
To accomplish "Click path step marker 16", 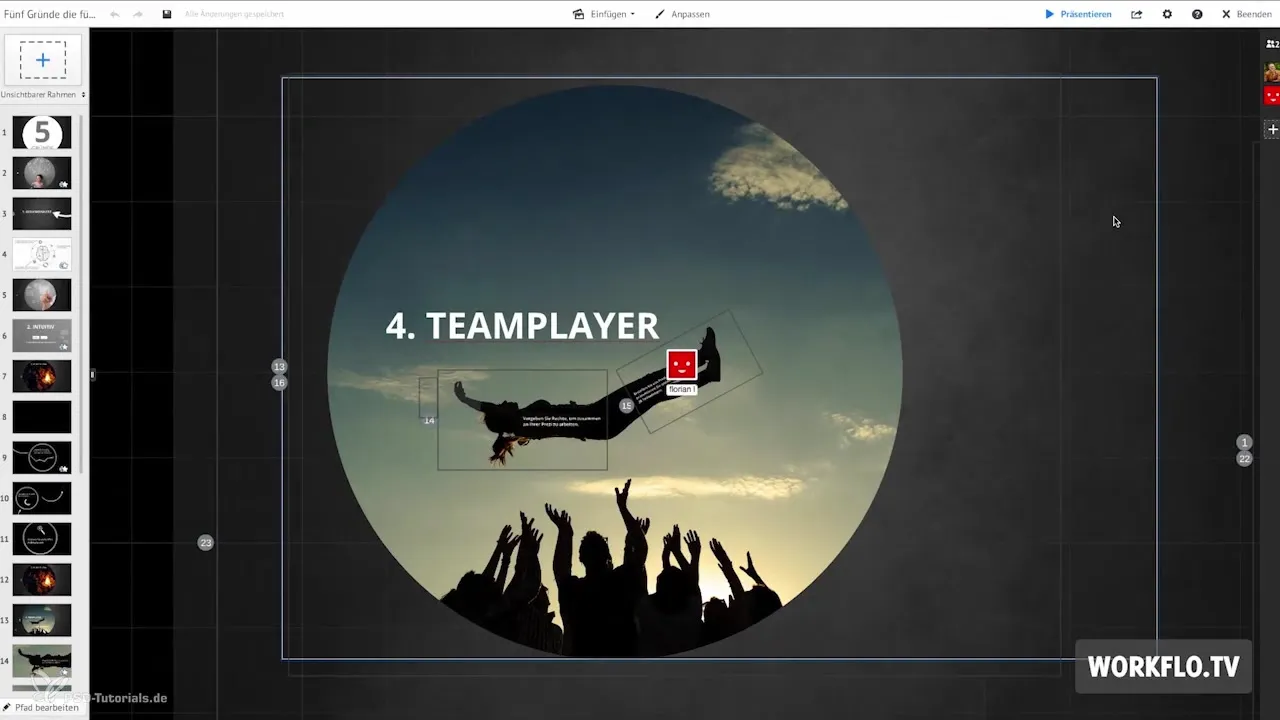I will (x=279, y=383).
